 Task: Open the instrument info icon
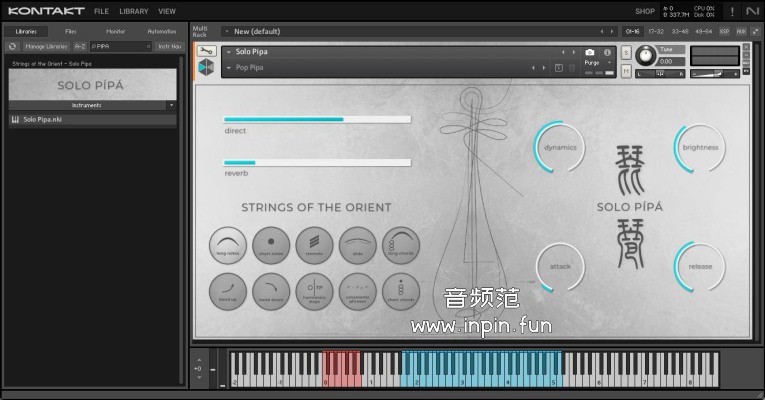click(607, 52)
